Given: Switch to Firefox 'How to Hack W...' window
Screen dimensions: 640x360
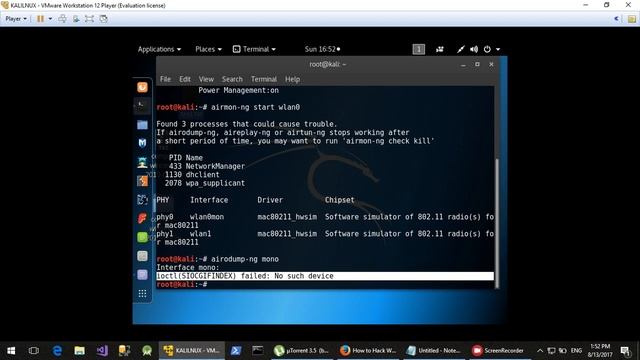Looking at the screenshot, I should 368,351.
